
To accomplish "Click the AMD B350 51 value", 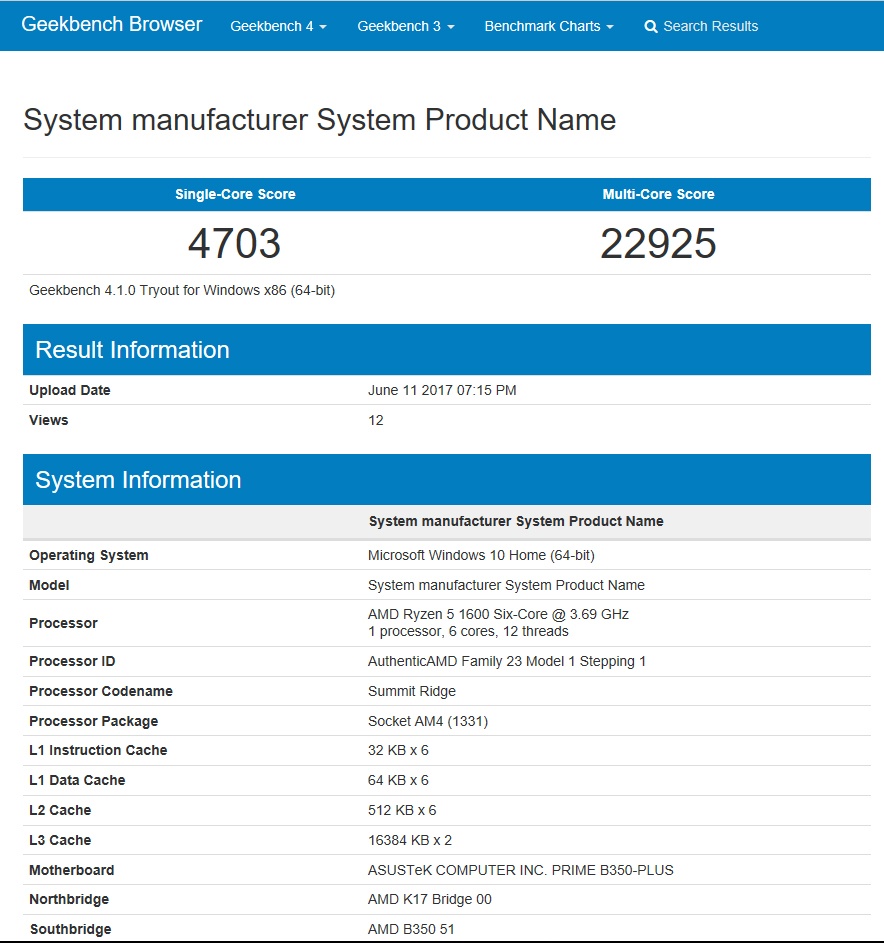I will [411, 930].
